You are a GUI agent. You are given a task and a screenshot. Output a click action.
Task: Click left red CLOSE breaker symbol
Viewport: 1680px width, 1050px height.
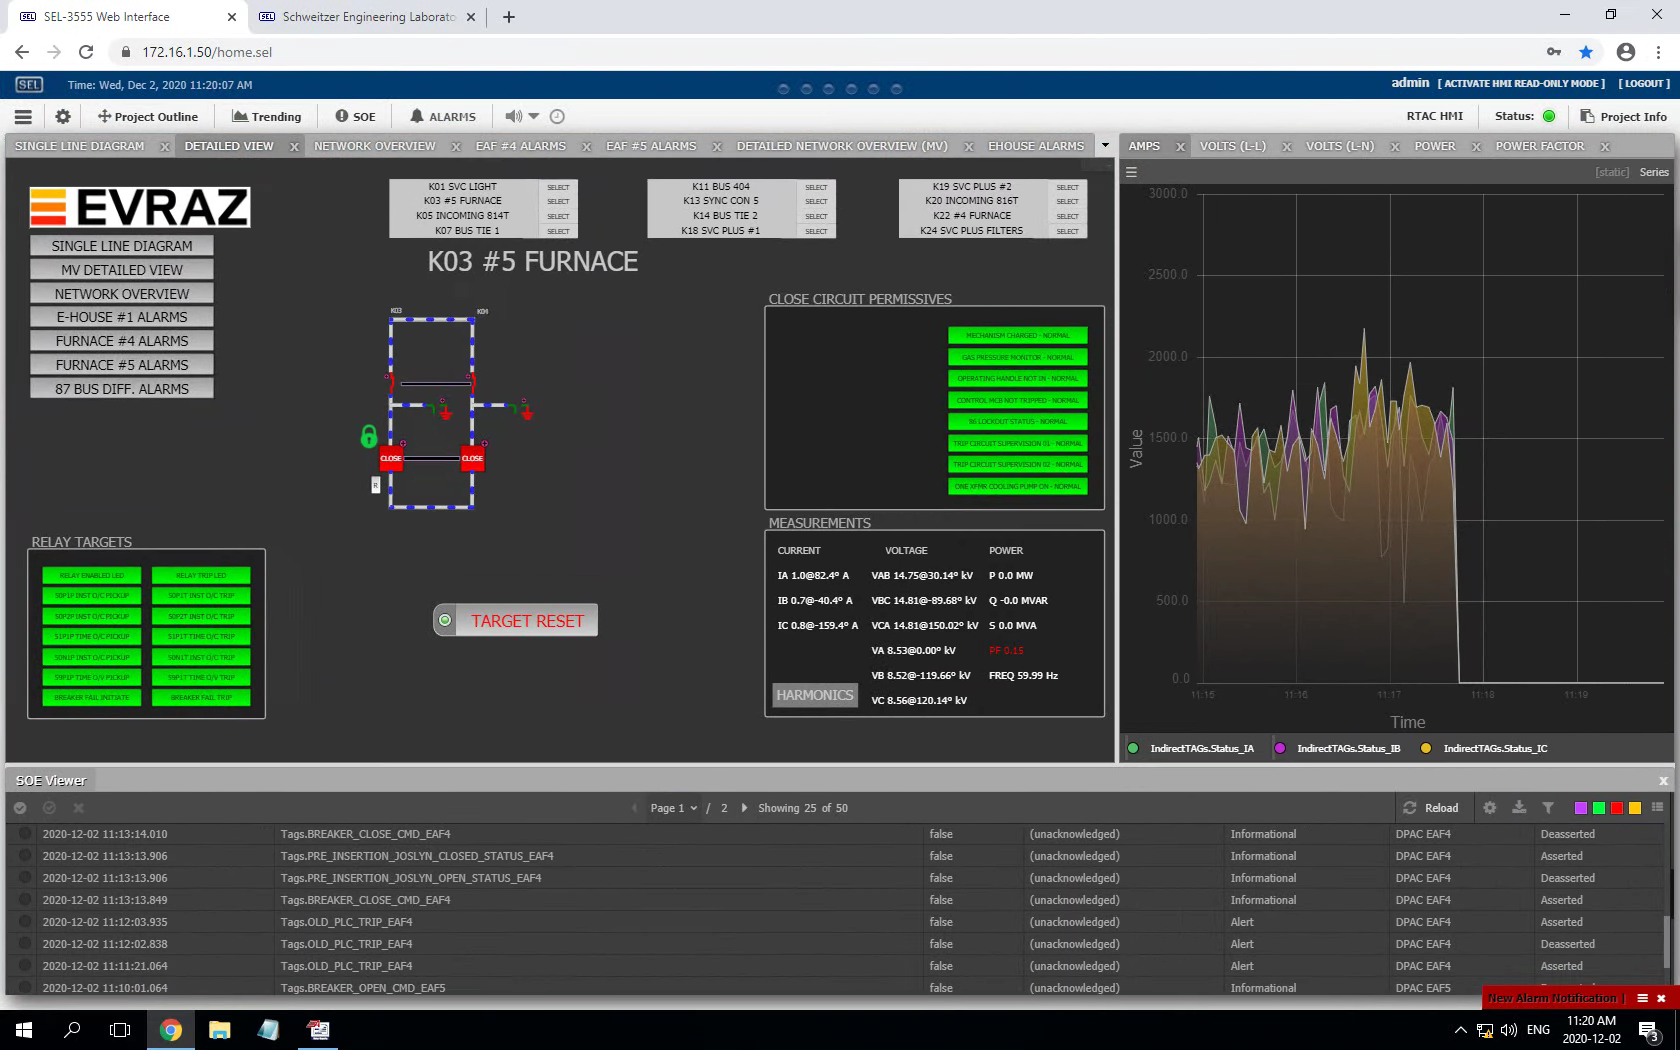click(x=391, y=458)
